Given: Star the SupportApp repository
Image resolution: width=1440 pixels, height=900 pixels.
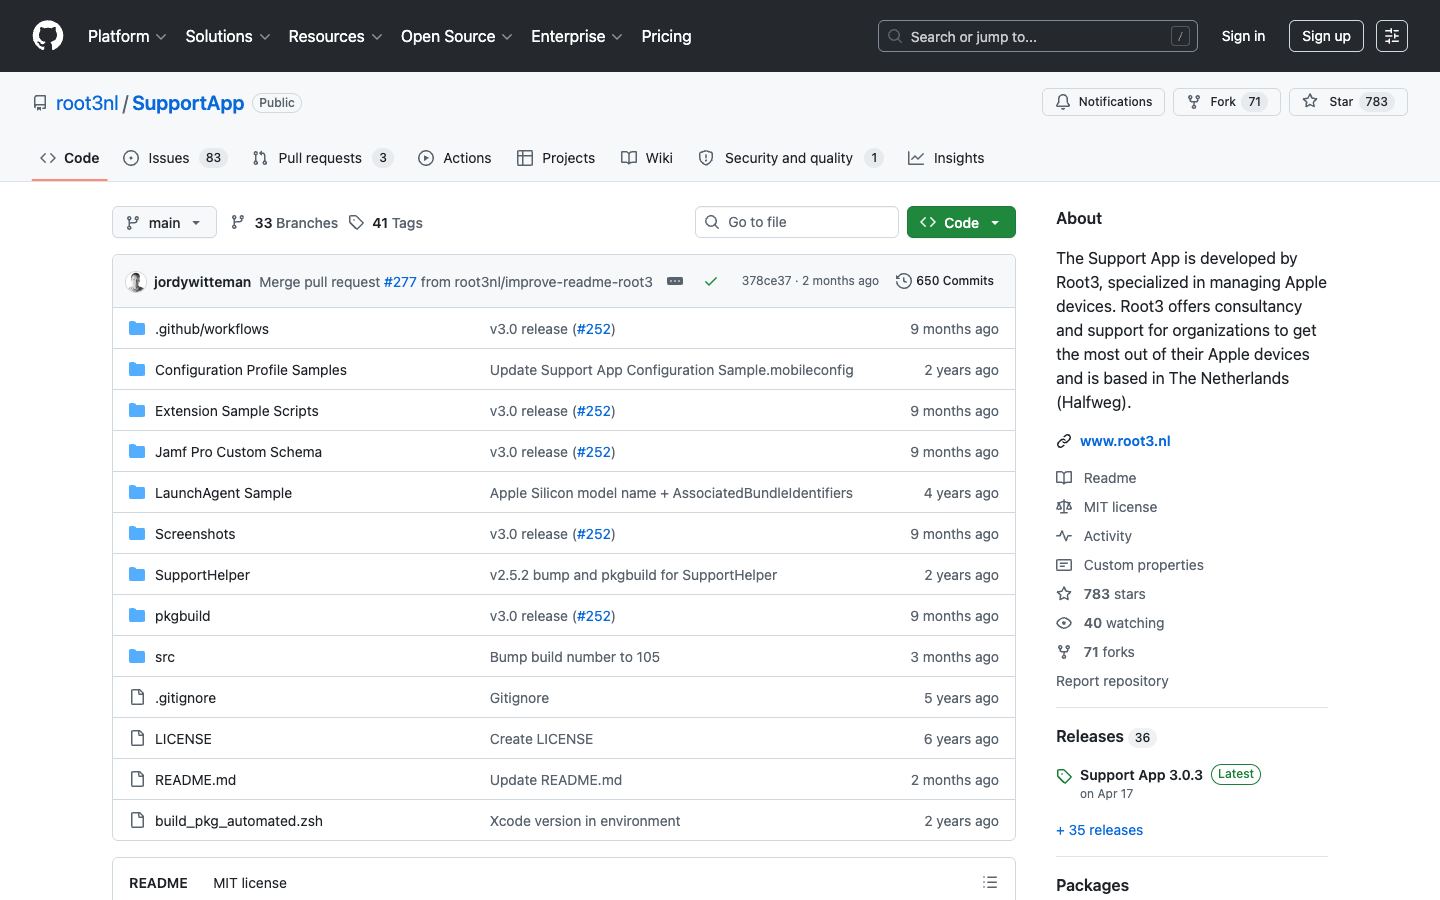Looking at the screenshot, I should [1348, 102].
